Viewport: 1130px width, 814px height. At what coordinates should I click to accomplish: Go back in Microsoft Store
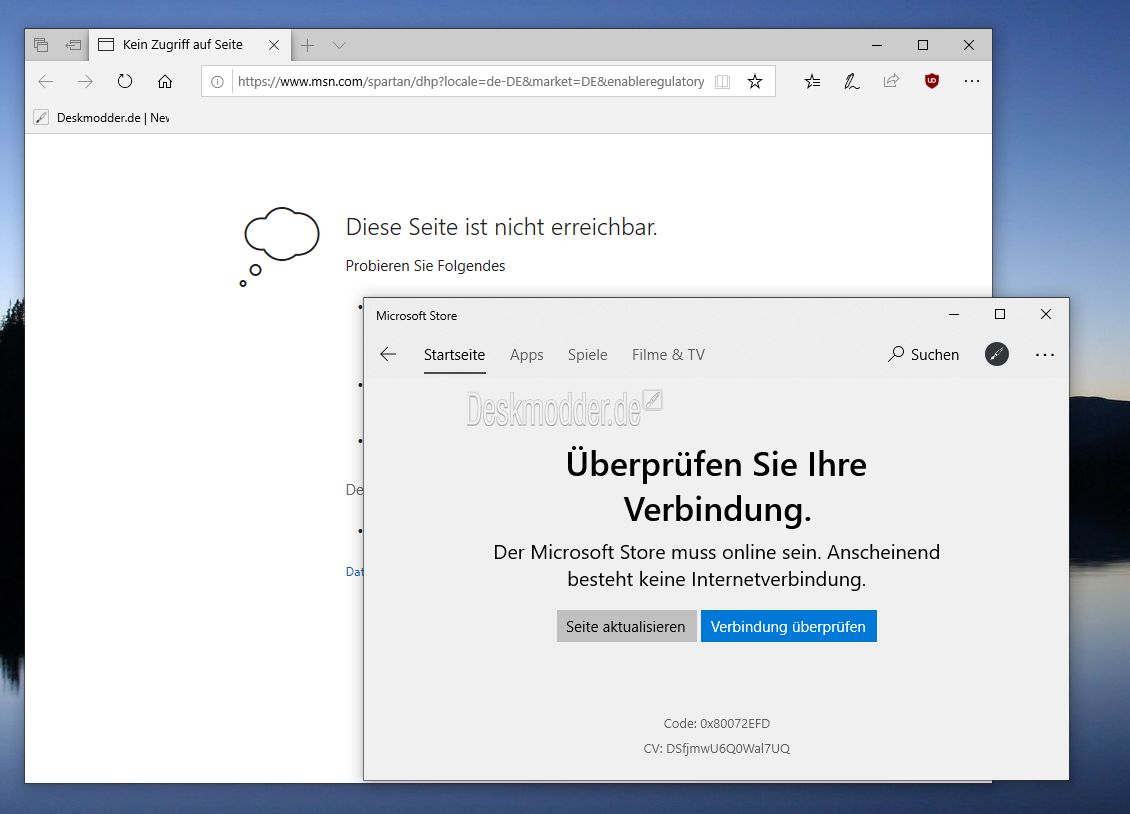click(388, 354)
